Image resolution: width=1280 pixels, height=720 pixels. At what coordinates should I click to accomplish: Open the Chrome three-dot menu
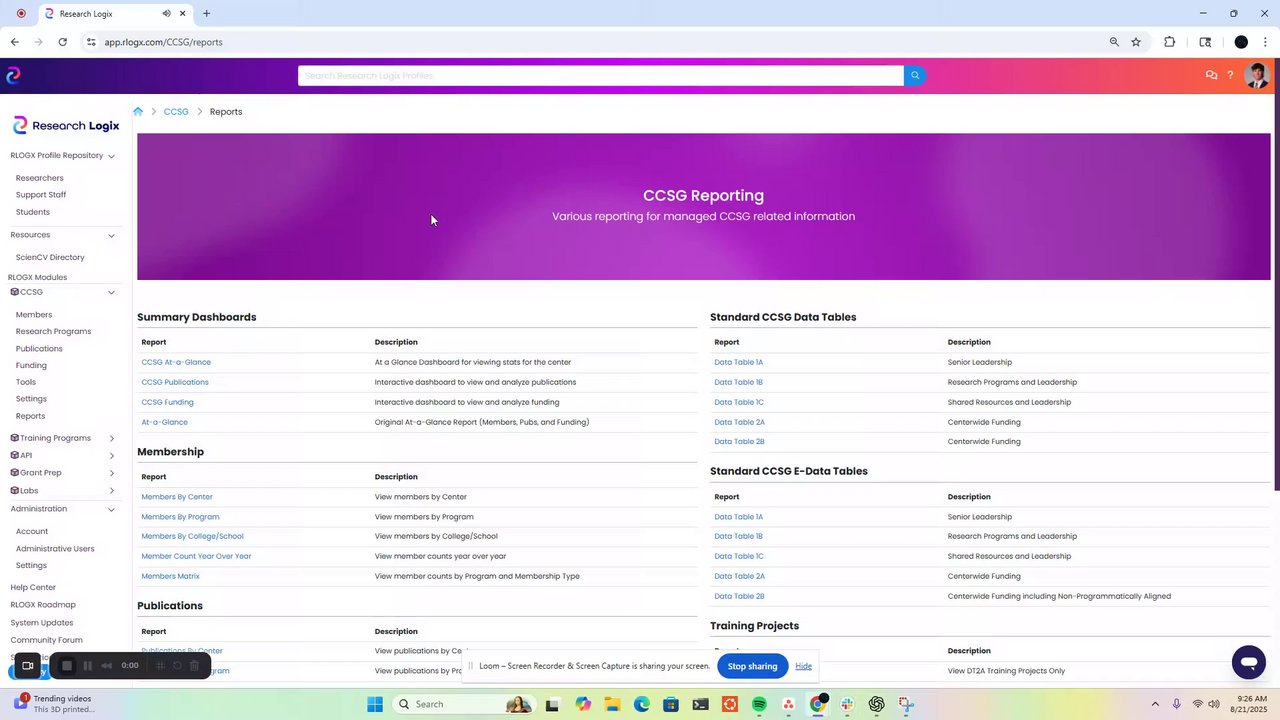[1265, 42]
